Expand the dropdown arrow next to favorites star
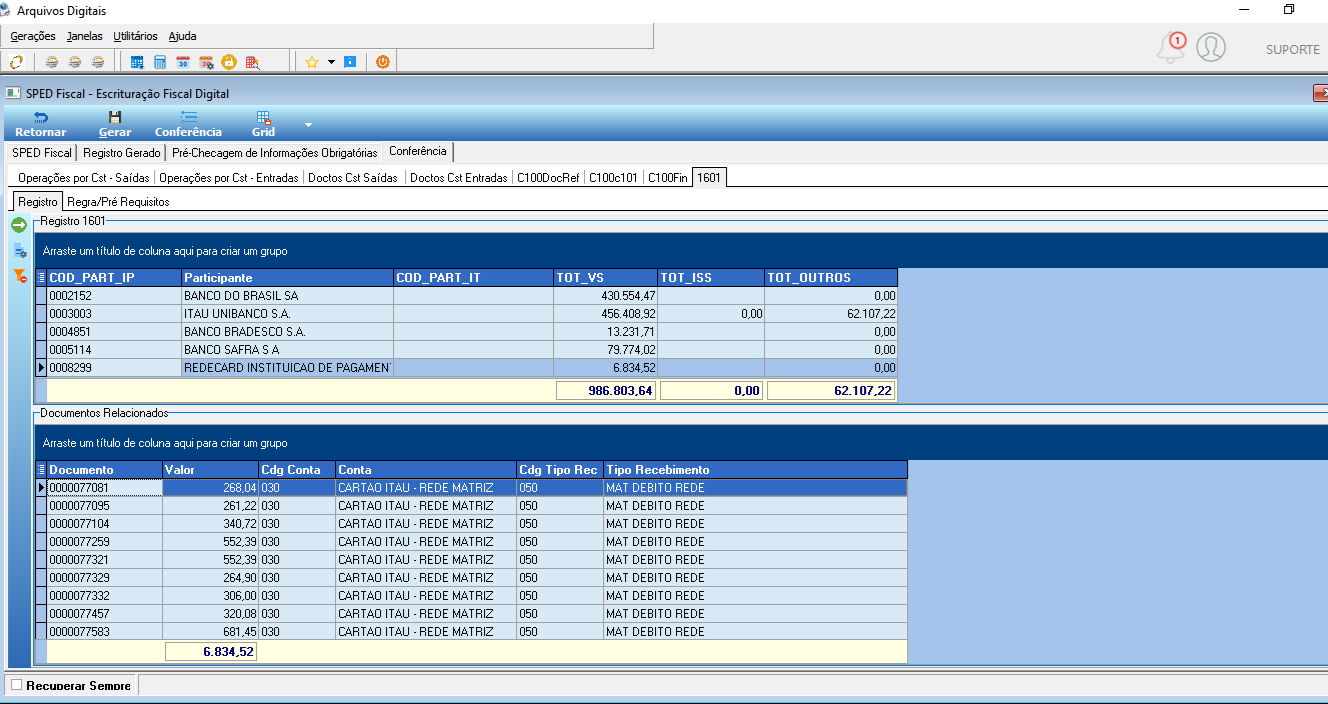This screenshot has height=704, width=1328. [331, 62]
